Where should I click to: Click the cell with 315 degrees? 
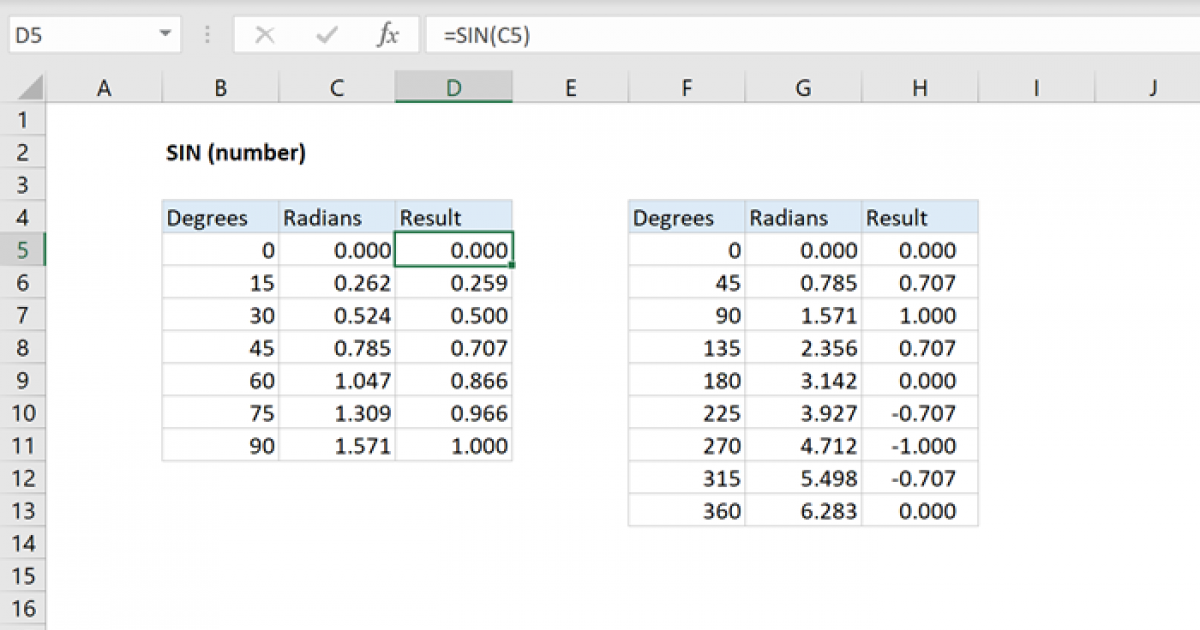pos(686,479)
